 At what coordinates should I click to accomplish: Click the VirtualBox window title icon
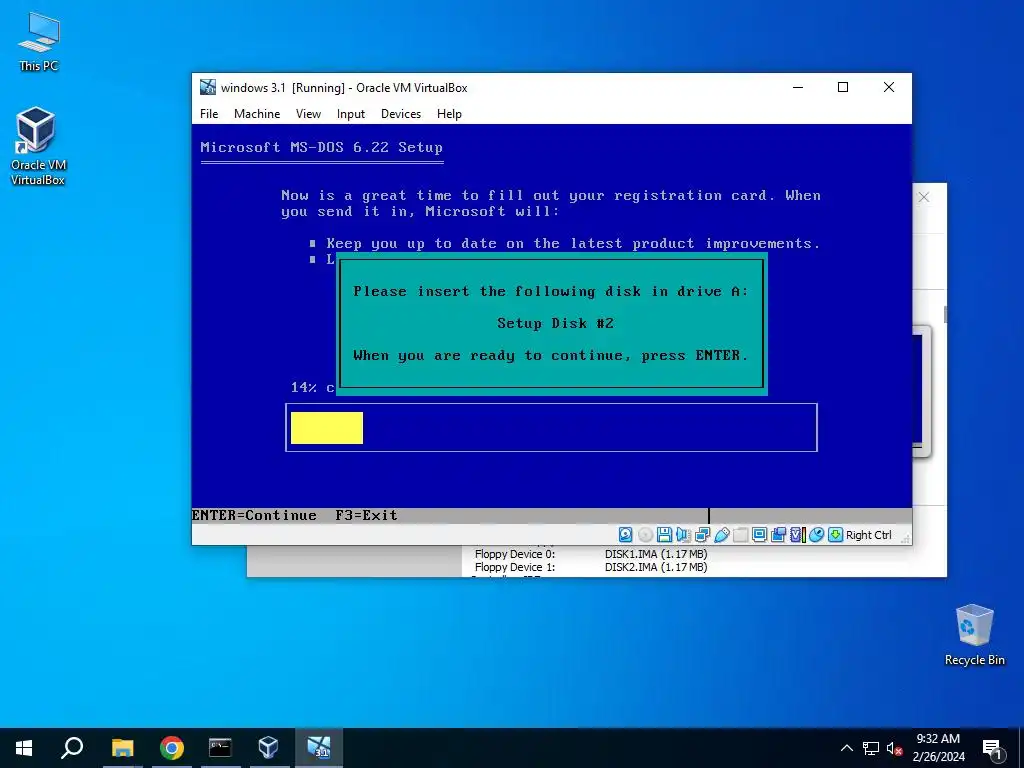click(208, 88)
